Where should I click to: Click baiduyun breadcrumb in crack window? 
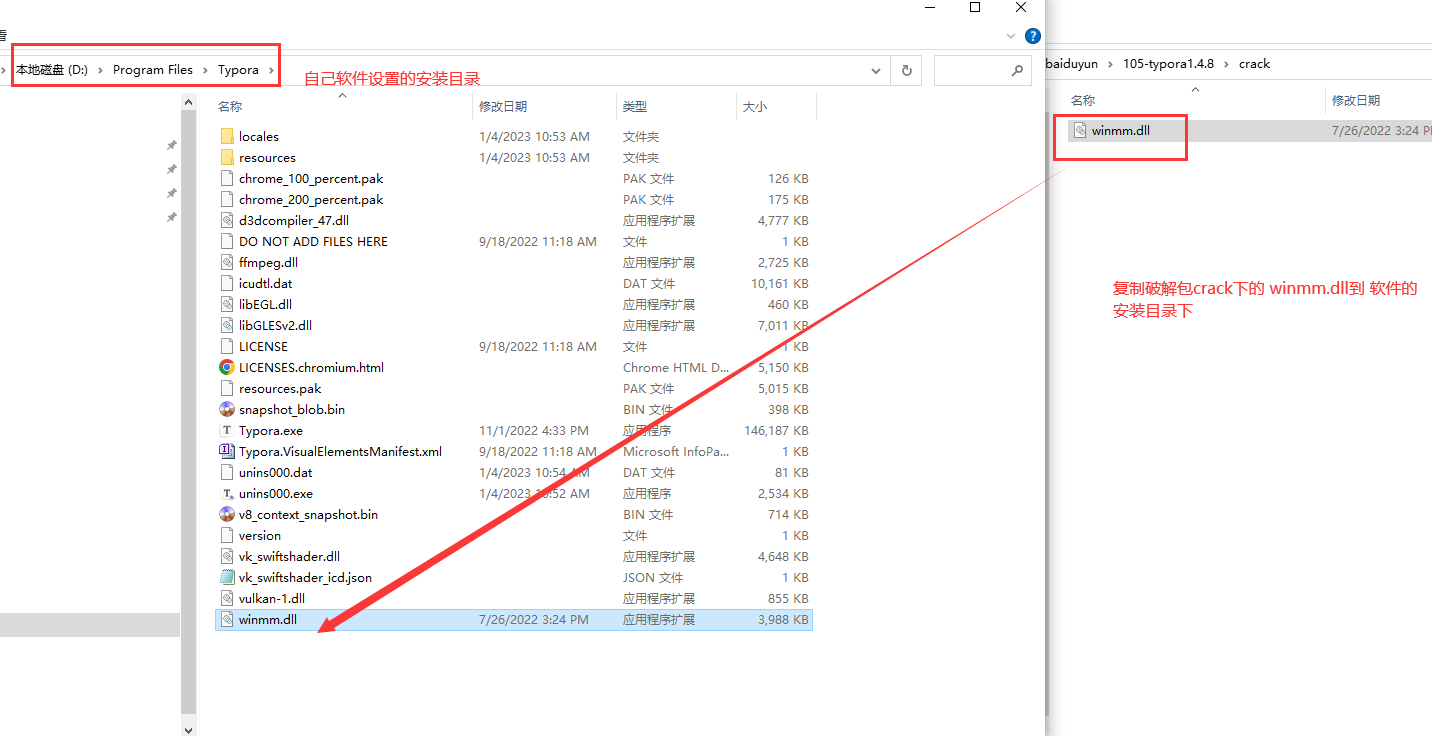[1072, 63]
